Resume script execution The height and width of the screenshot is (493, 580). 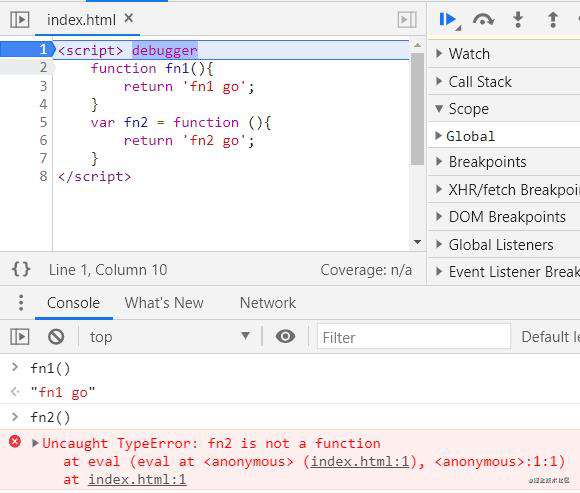pos(449,20)
